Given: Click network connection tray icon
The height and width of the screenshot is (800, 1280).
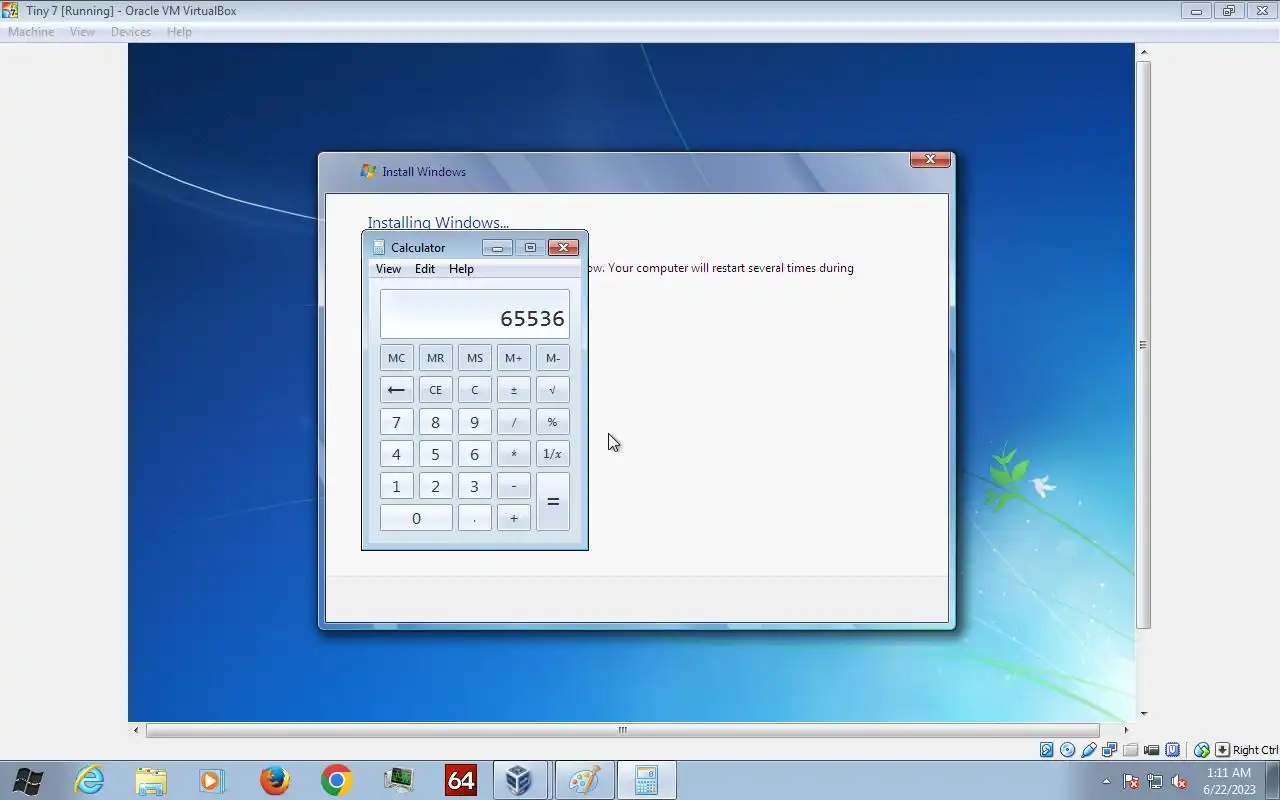Looking at the screenshot, I should [1155, 781].
